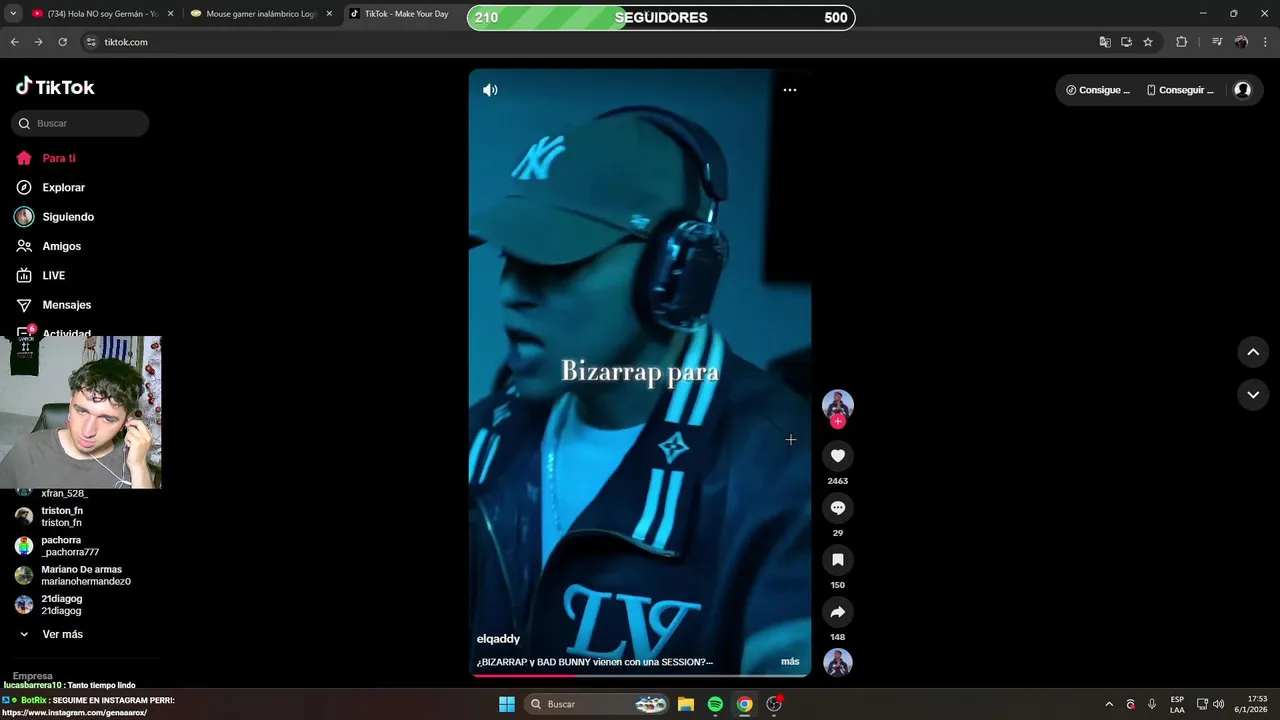The width and height of the screenshot is (1280, 720).
Task: Translate this page with Chrome icon
Action: (1105, 42)
